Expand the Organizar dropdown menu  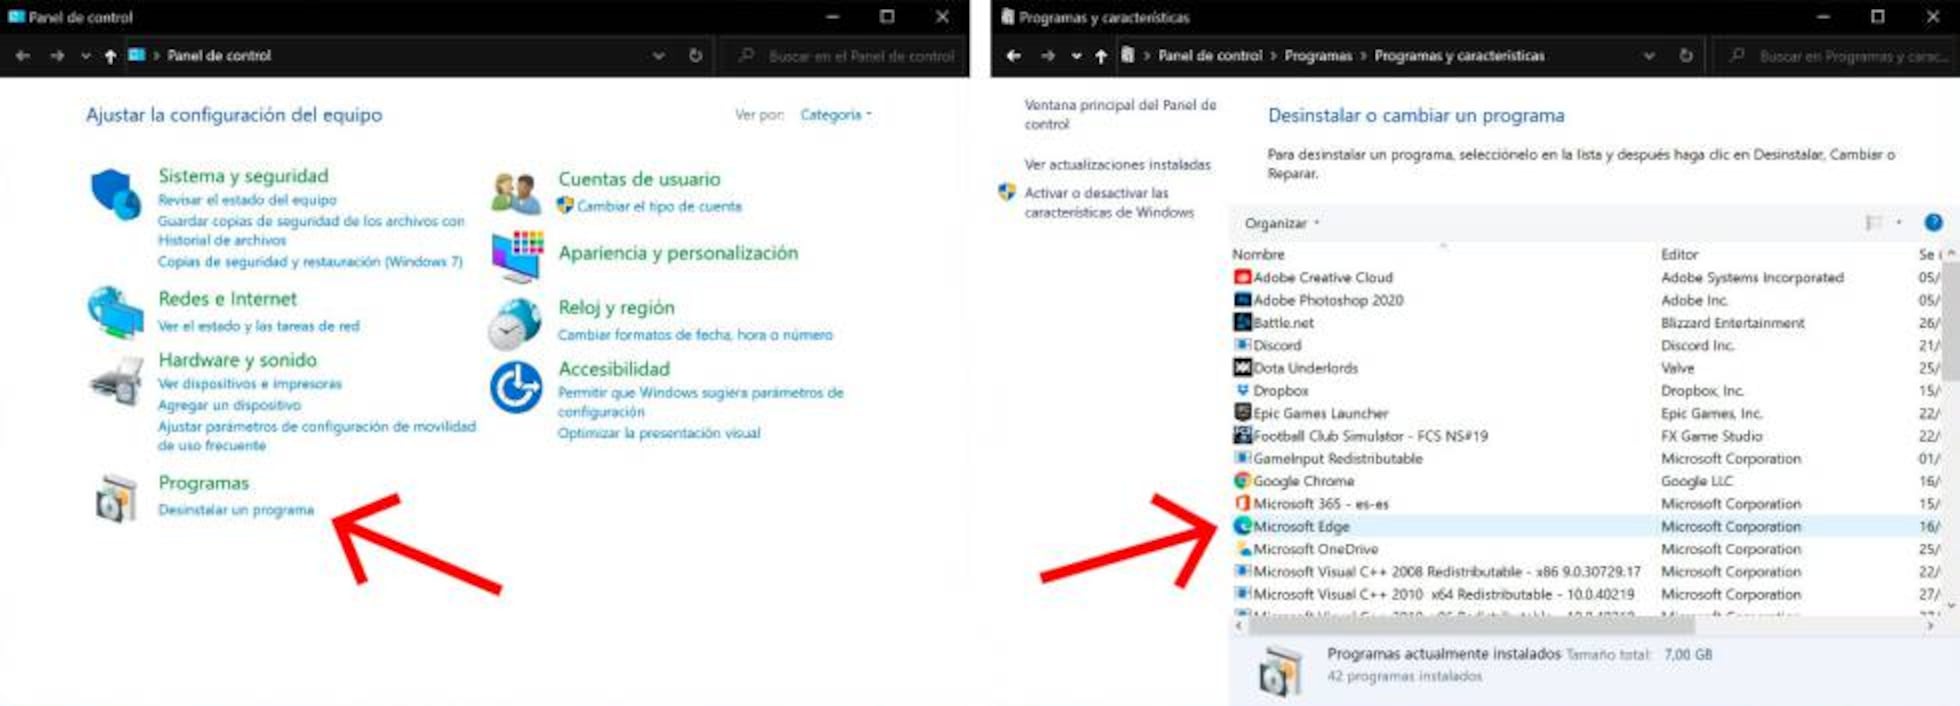pyautogui.click(x=1281, y=223)
